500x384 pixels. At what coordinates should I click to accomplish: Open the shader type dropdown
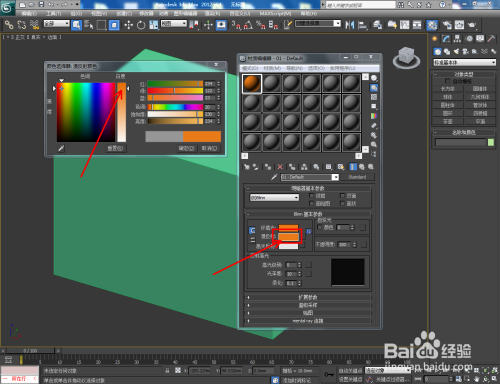point(274,198)
